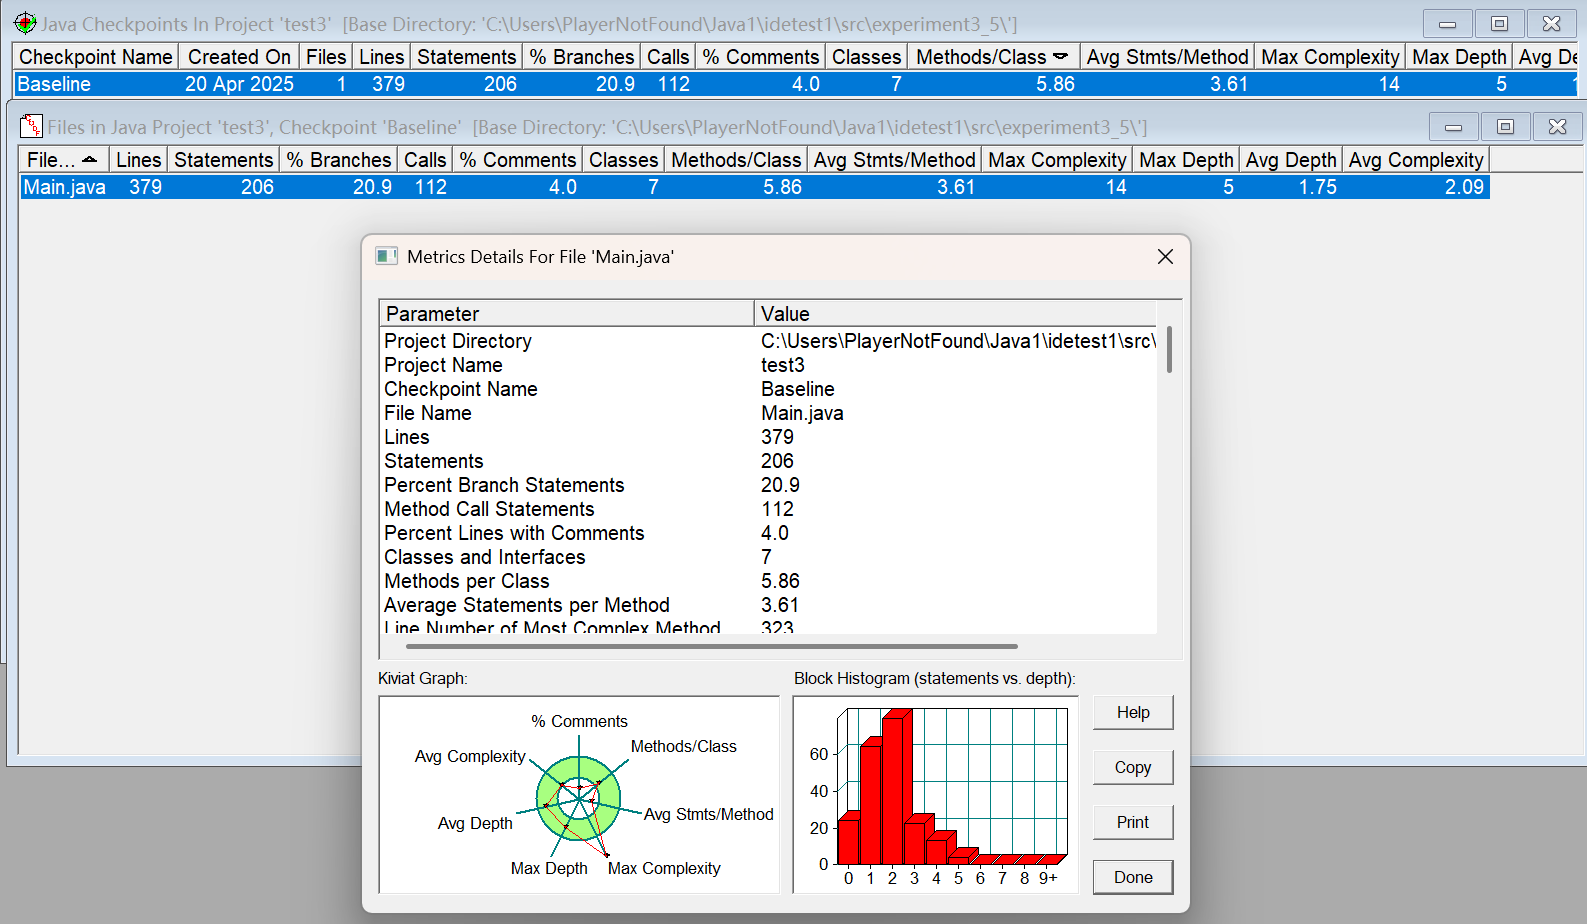Click the Print button
This screenshot has height=924, width=1587.
(x=1133, y=822)
